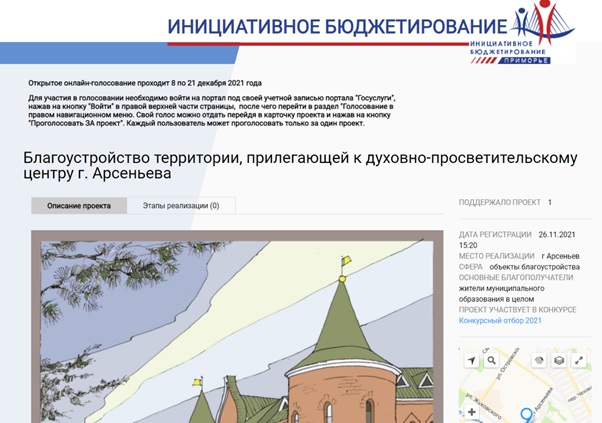This screenshot has width=602, height=423.
Task: Switch to the Описание проекта tab
Action: pos(79,206)
